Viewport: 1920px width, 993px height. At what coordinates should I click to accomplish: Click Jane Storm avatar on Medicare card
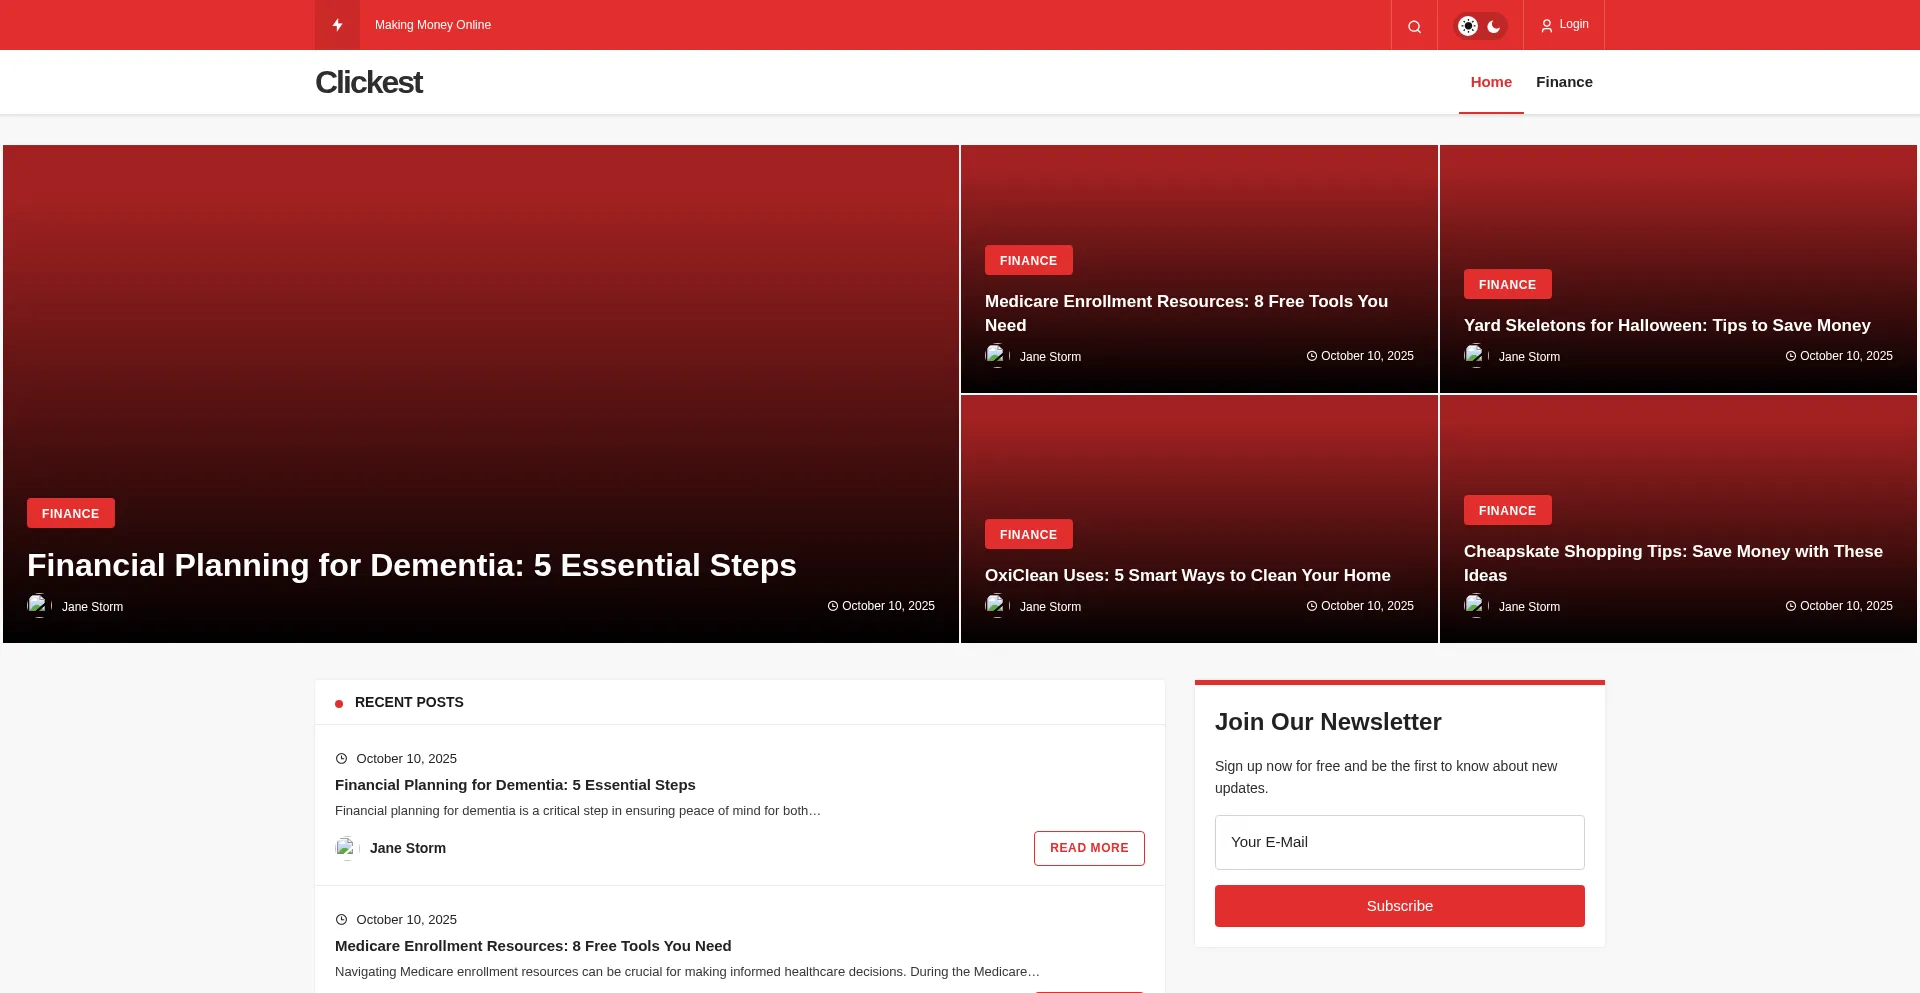point(996,356)
